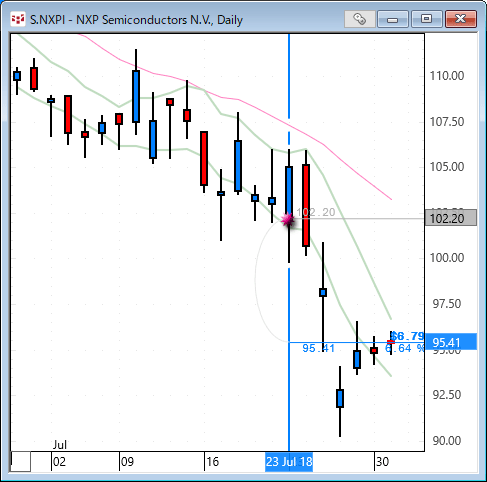Close the NXPI chart window
Viewport: 487px width, 482px height.
point(461,19)
